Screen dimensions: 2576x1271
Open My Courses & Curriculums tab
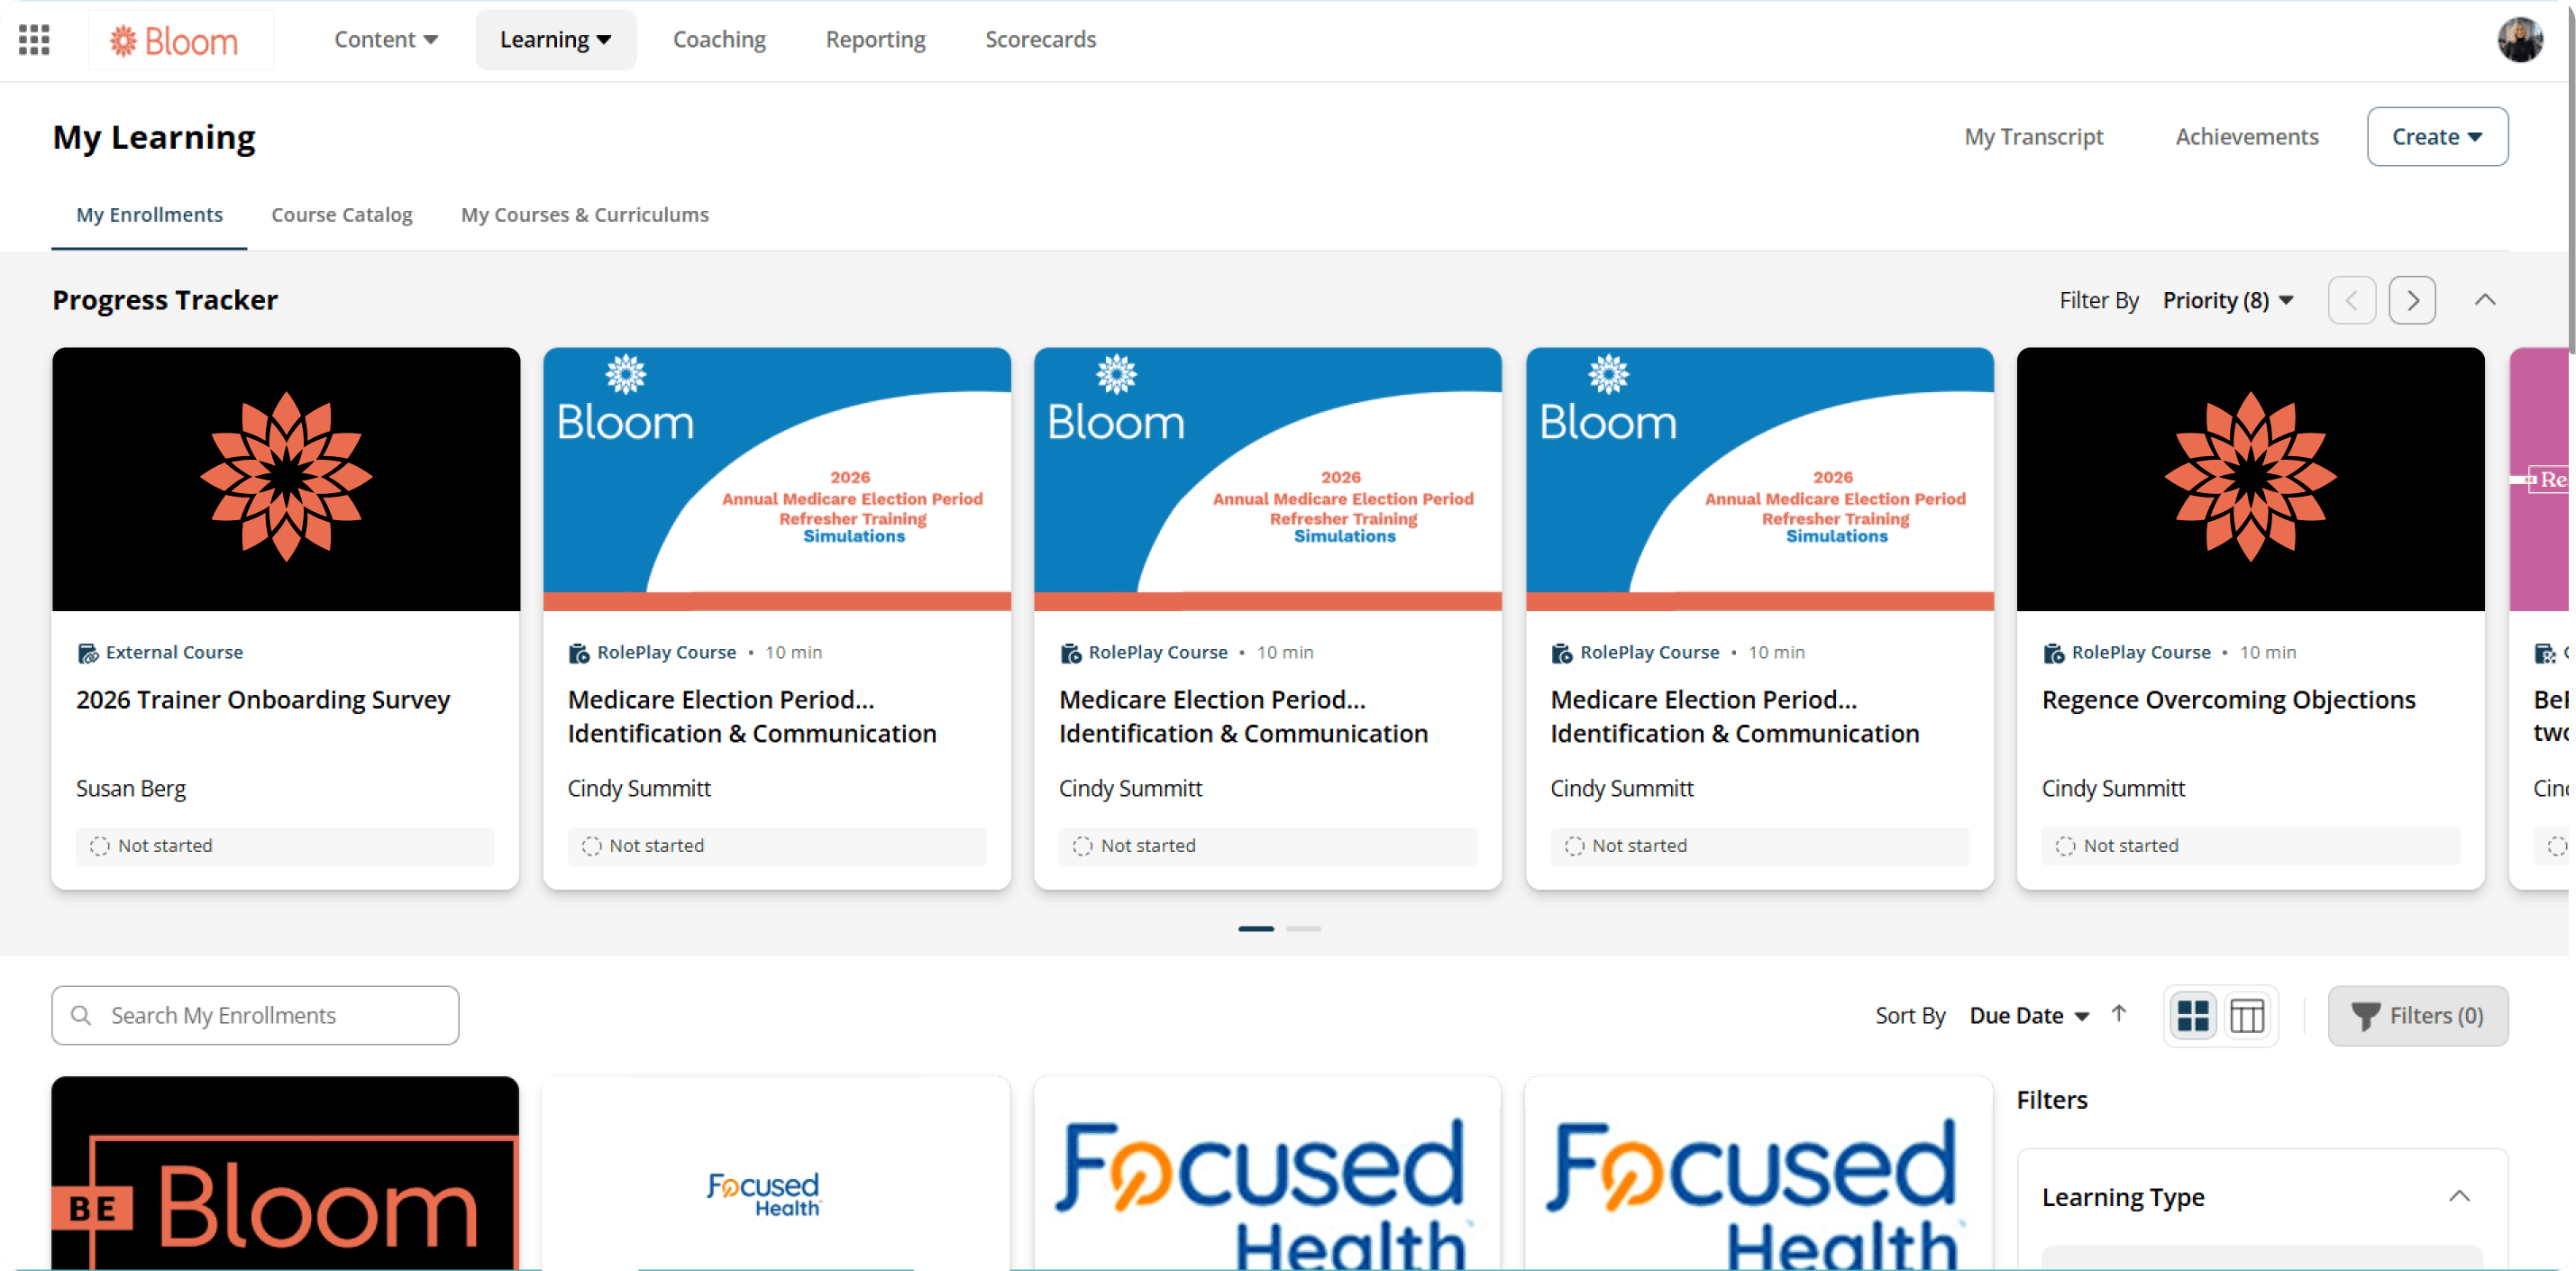[585, 215]
